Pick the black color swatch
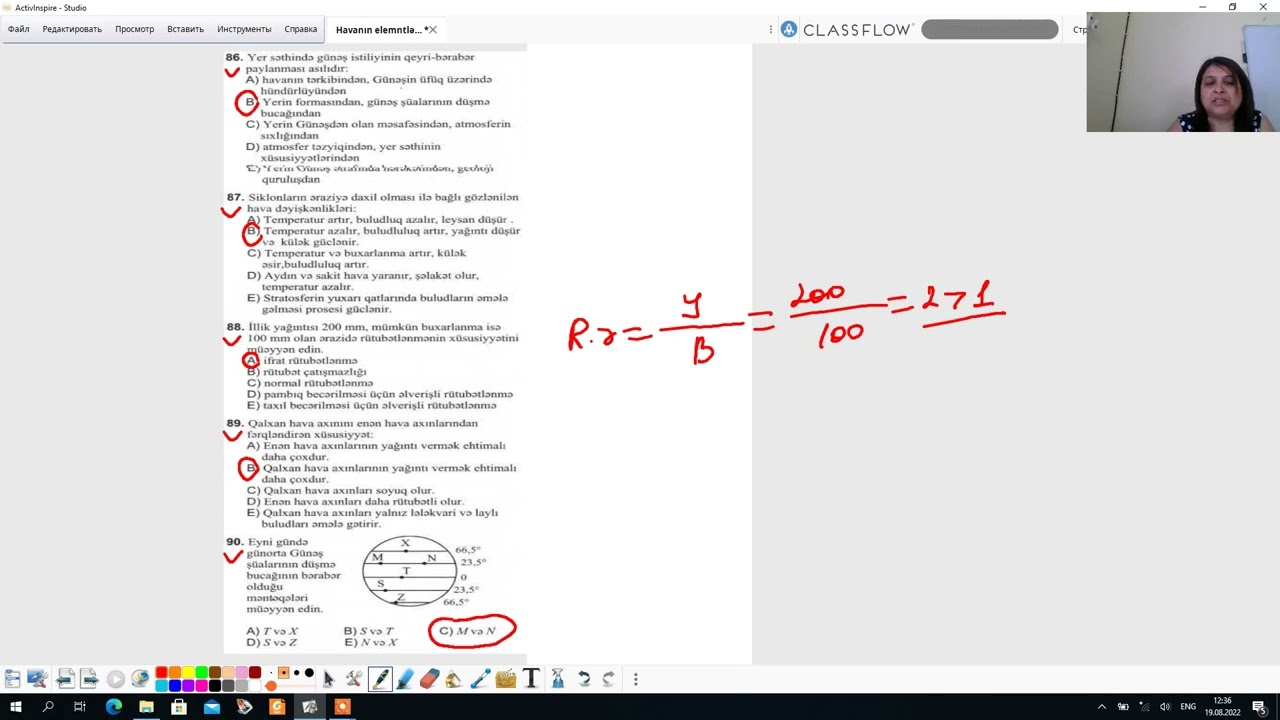 tap(215, 686)
